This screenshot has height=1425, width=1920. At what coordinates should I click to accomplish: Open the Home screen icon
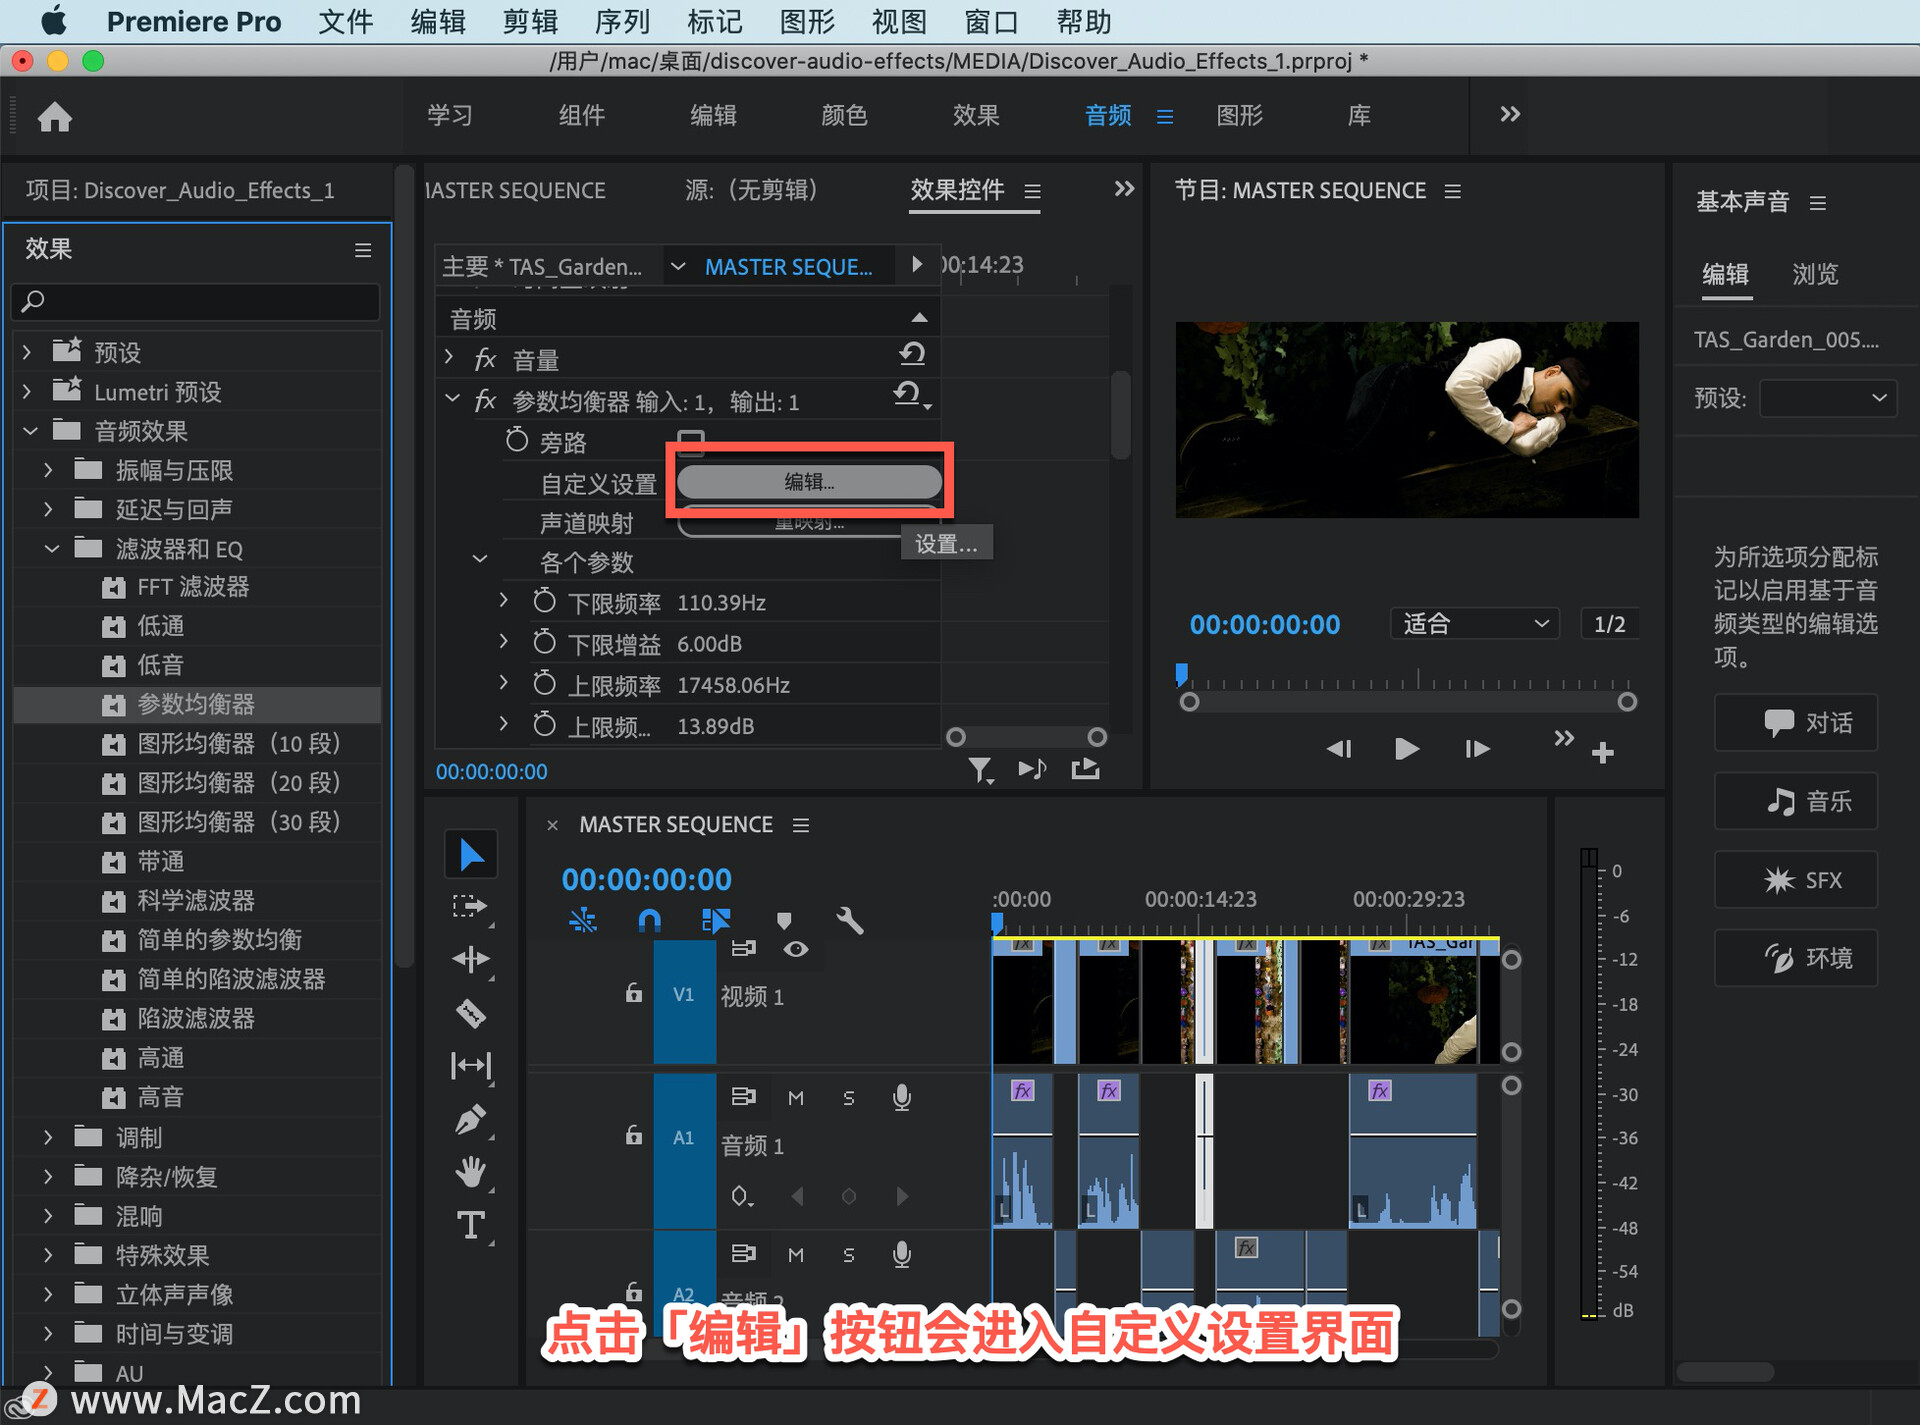point(55,117)
